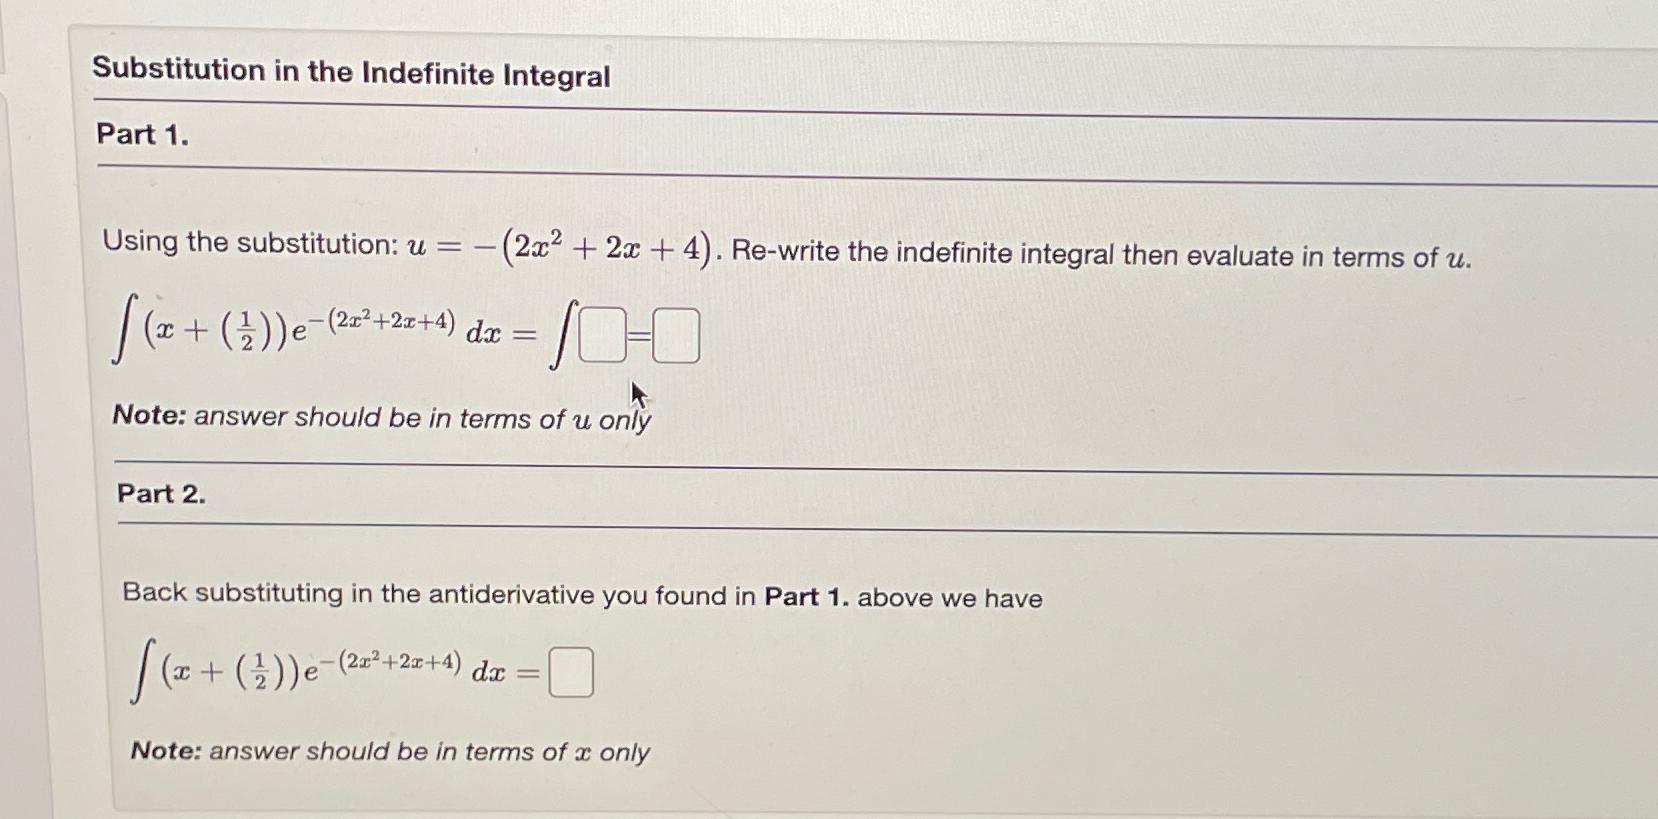
Task: Select the Note text below Part 2
Action: [x=392, y=751]
